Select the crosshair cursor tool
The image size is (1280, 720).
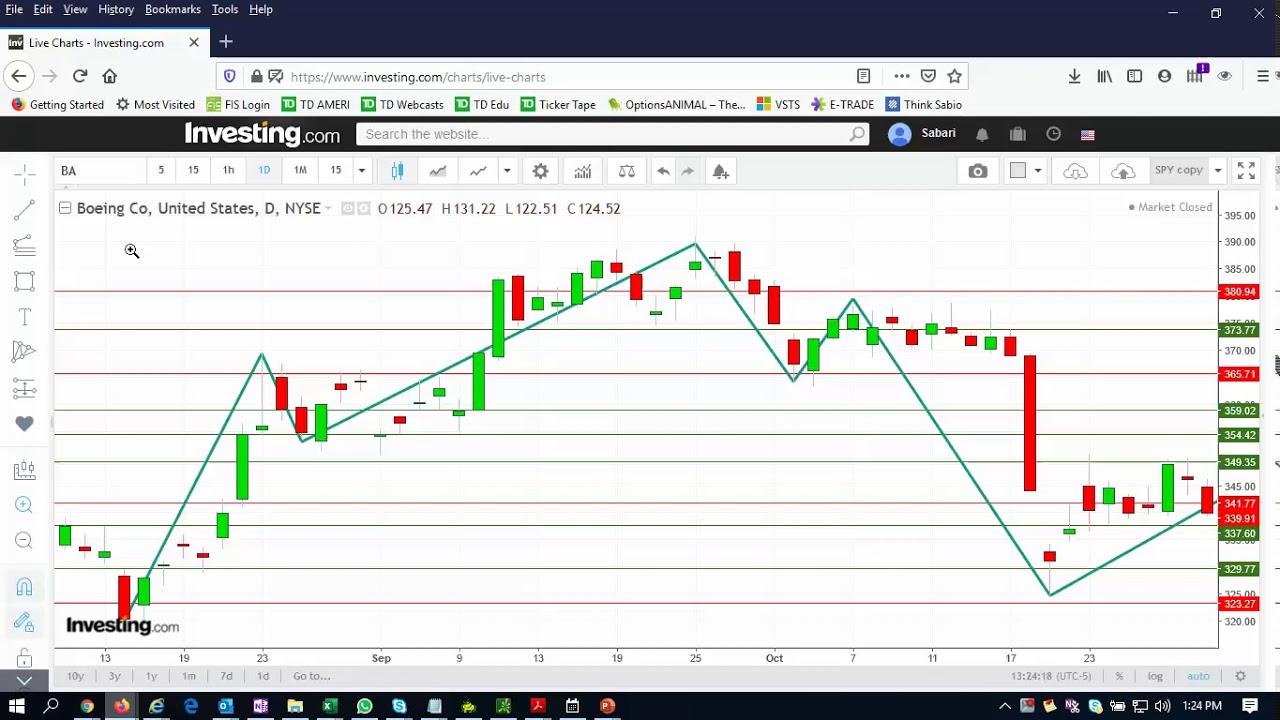(x=25, y=175)
